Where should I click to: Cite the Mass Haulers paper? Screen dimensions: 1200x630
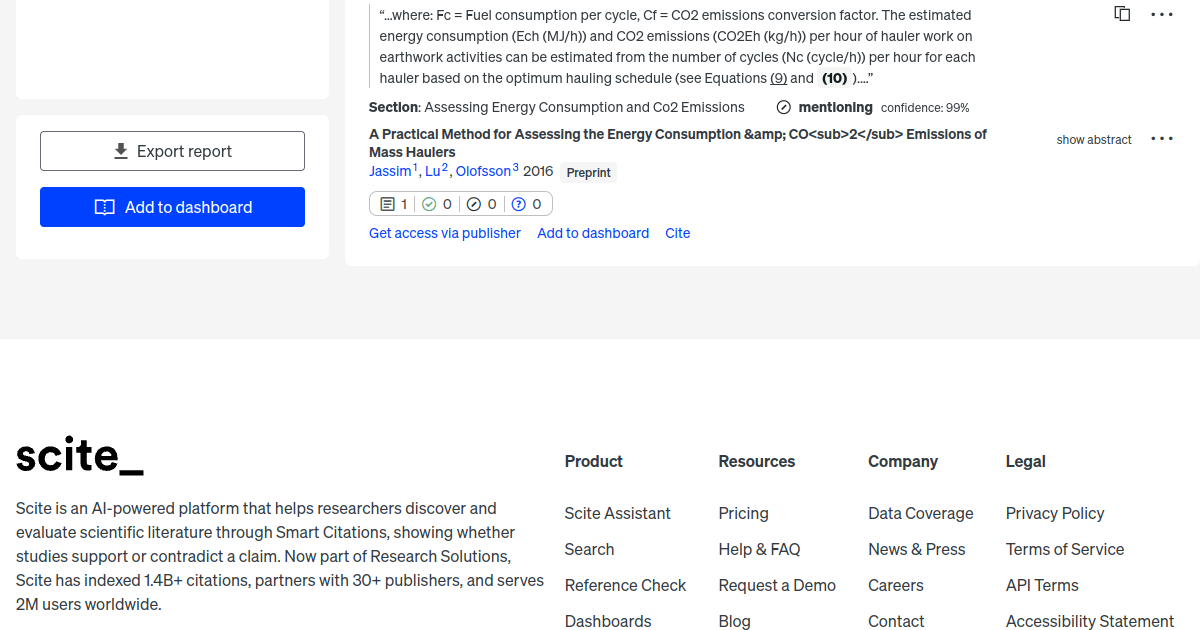click(677, 233)
